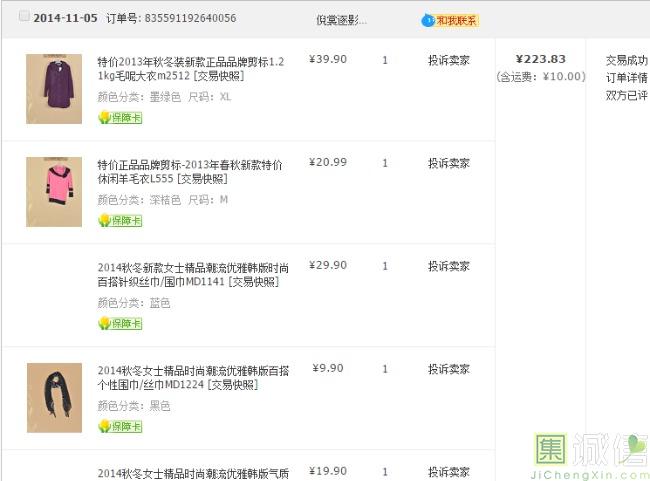Screen dimensions: 650x481
Task: Click 投诉卖家 for the ¥9.90 scarf
Action: (x=449, y=369)
